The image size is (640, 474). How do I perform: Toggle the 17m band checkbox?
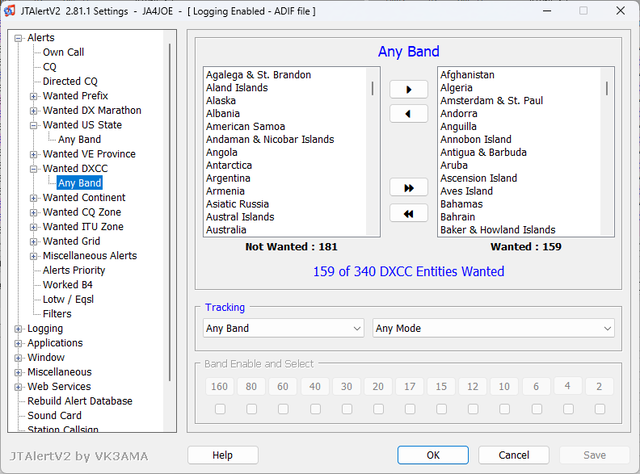coord(410,409)
